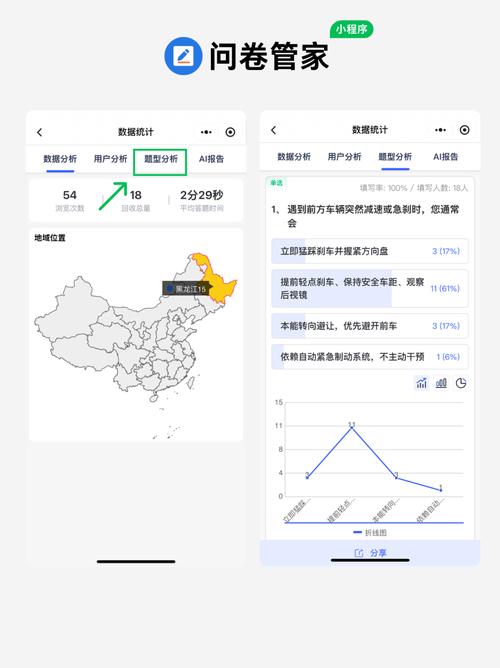Image resolution: width=500 pixels, height=668 pixels.
Task: Click the 问卷管家 title text
Action: (269, 56)
